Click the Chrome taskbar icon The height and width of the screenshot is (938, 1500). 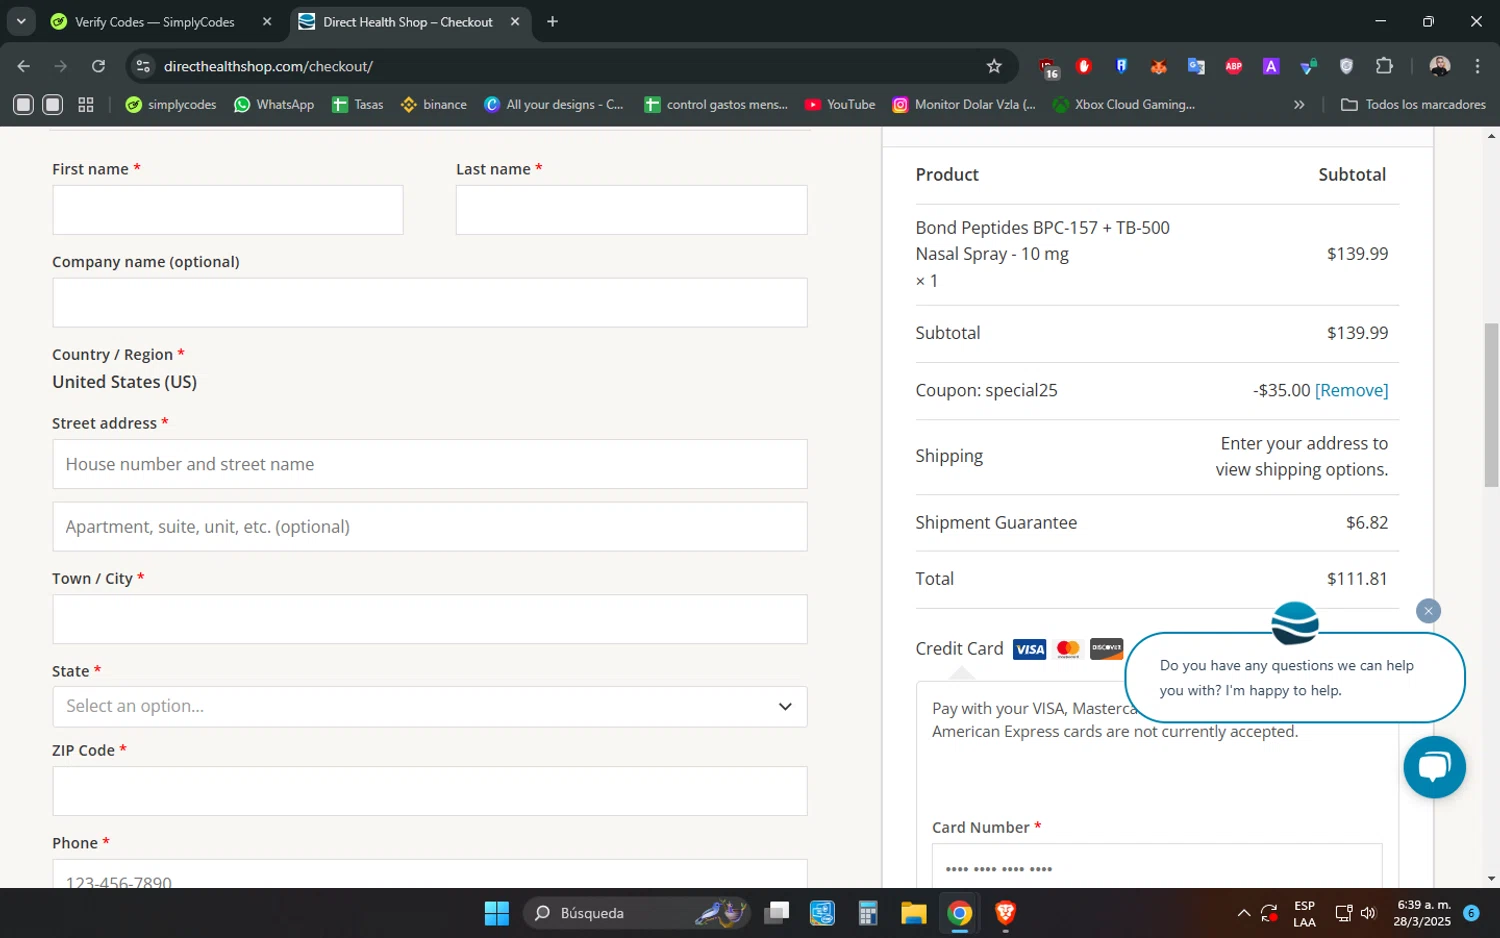coord(960,913)
